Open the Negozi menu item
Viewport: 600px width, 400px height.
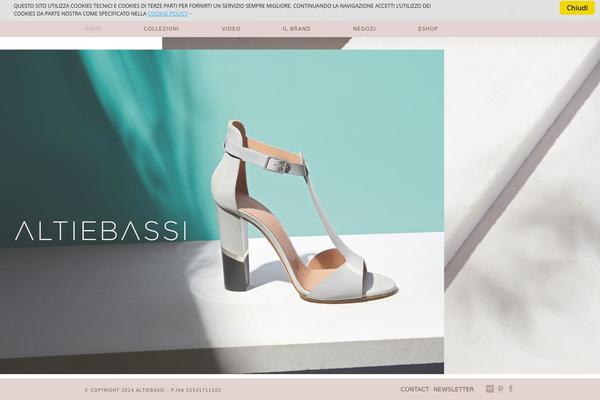pyautogui.click(x=364, y=29)
